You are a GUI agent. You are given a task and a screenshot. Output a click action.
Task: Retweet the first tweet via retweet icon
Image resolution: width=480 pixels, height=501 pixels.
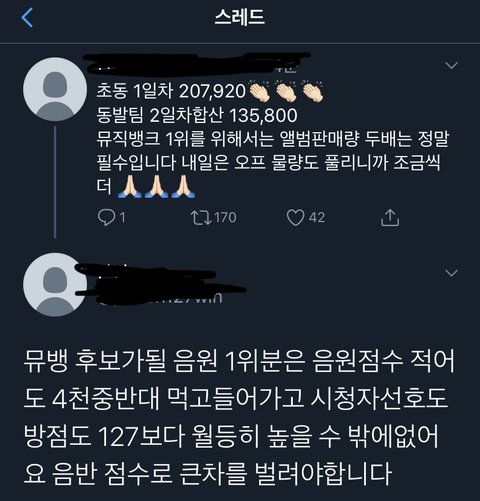click(201, 217)
